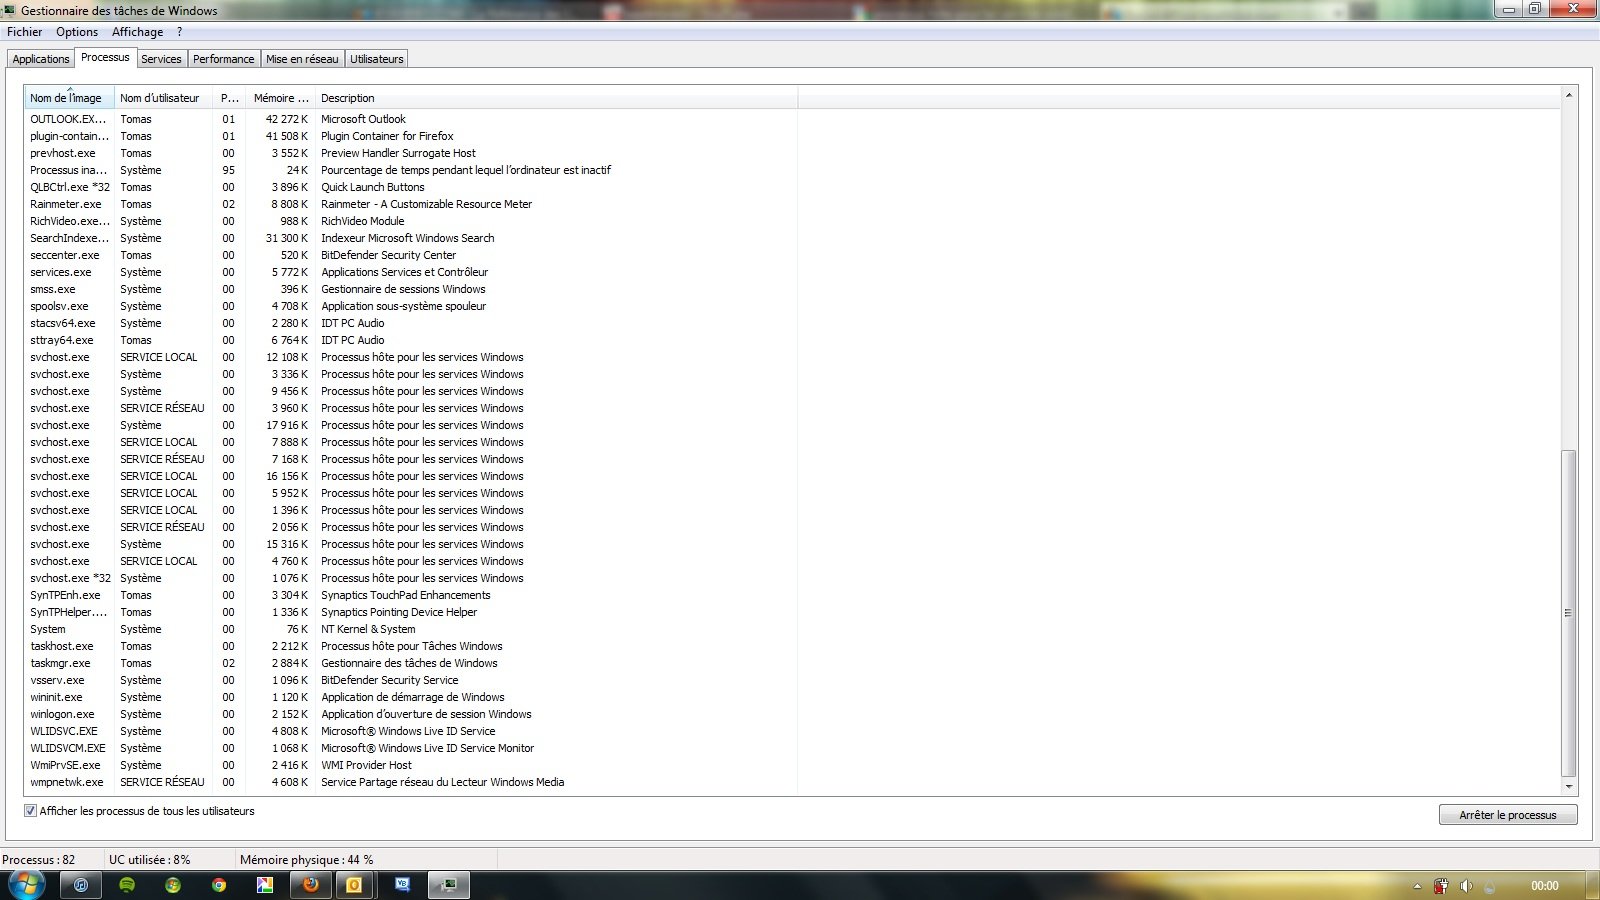The image size is (1600, 900).
Task: Open the Windows Start menu orb
Action: coord(26,885)
